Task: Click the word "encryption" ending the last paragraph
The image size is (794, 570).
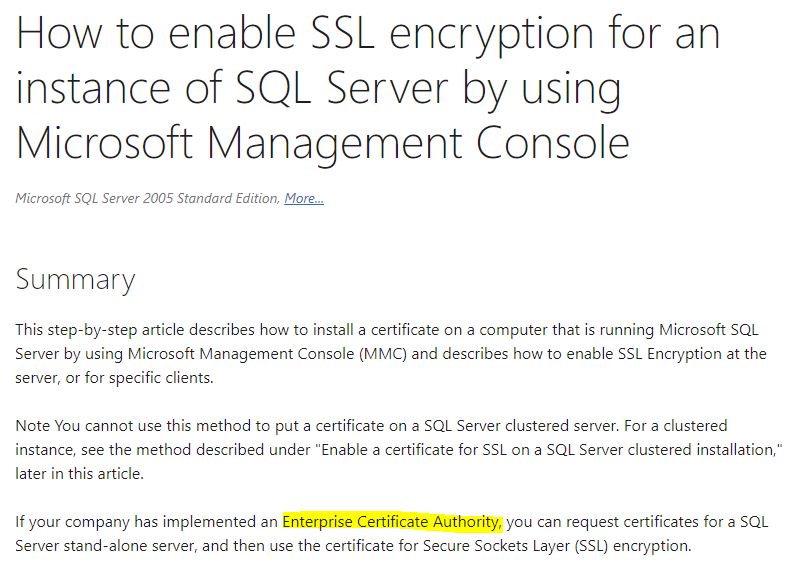Action: coord(655,546)
